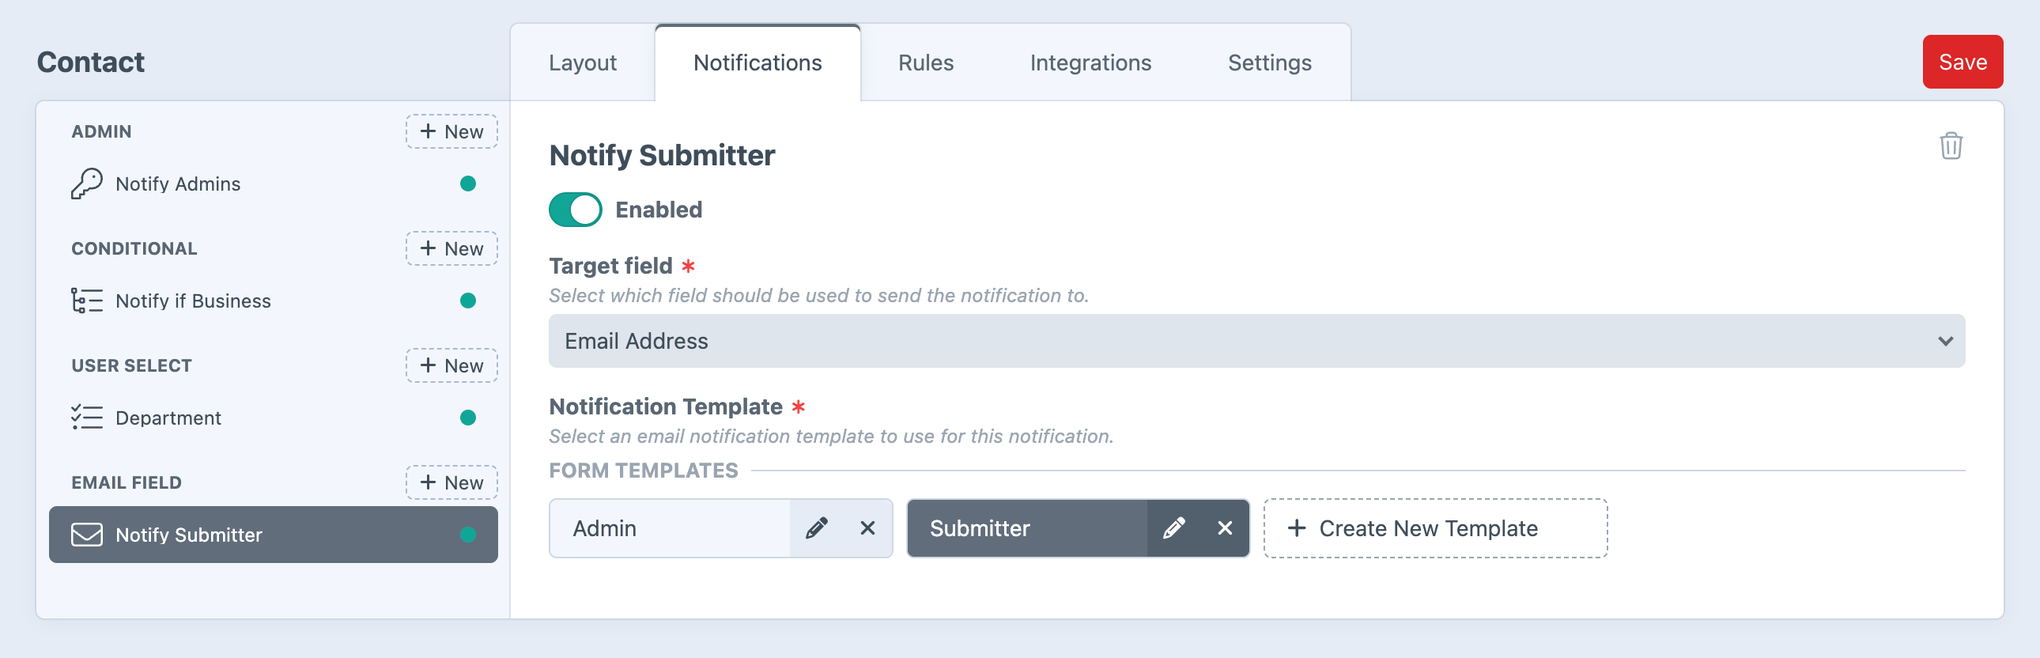Click the key icon beside Notify Admins
Image resolution: width=2040 pixels, height=658 pixels.
(87, 183)
